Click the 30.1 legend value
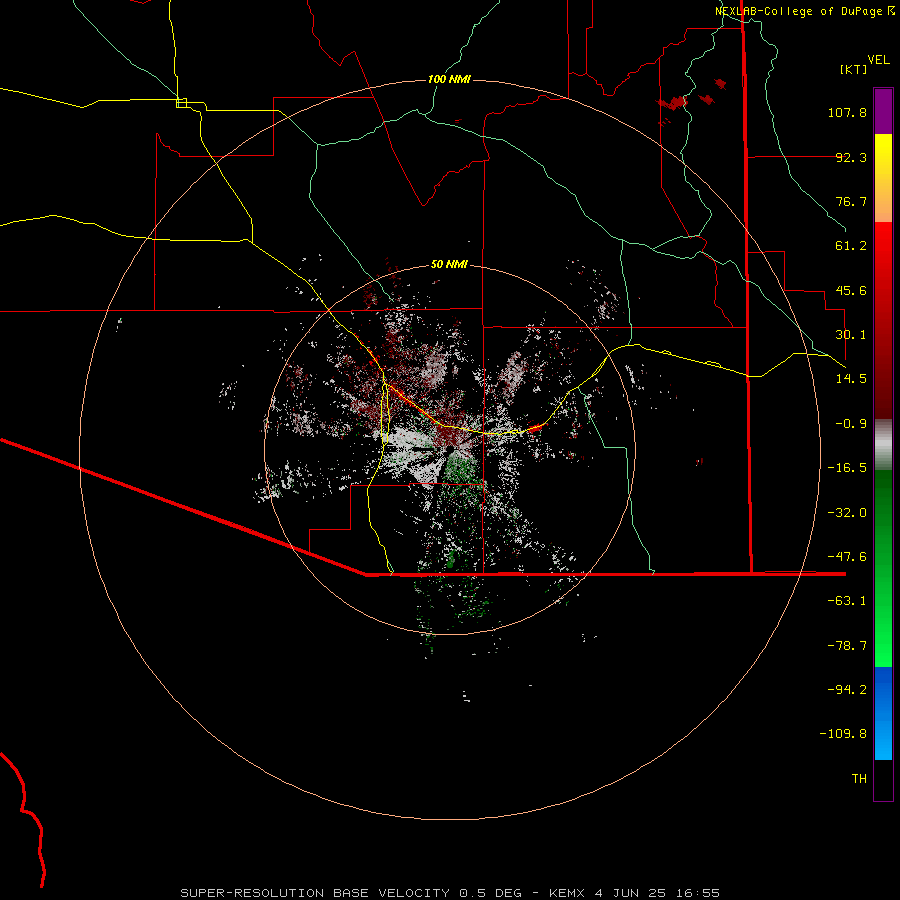 (851, 335)
